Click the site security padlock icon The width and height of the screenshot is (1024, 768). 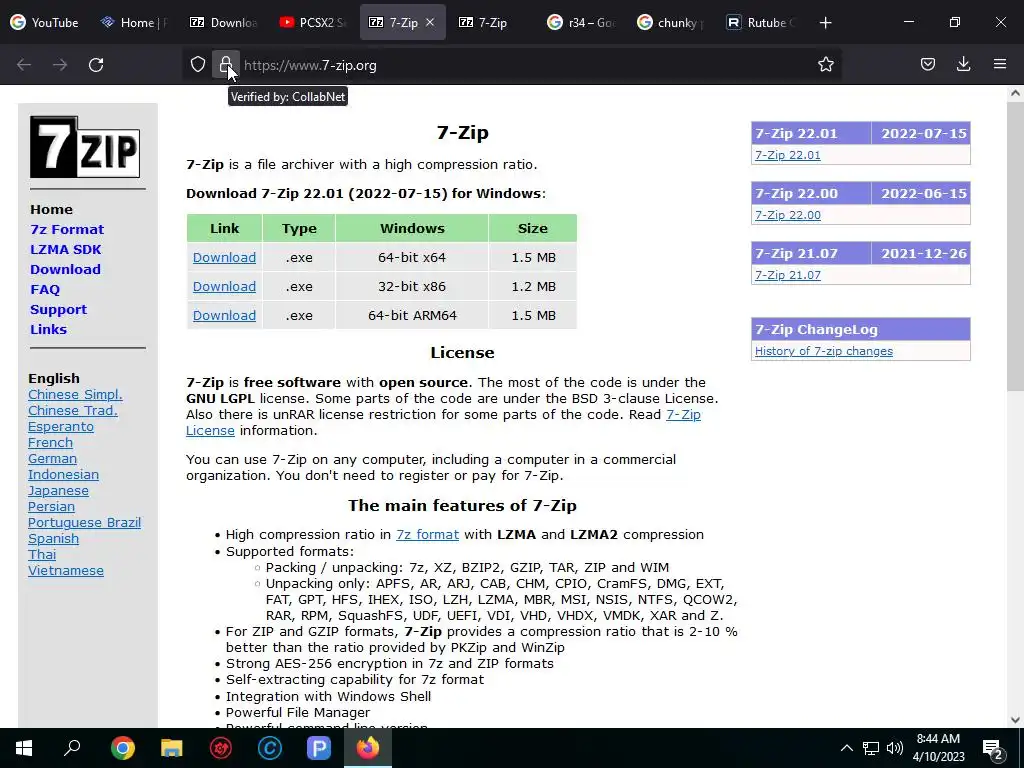point(225,64)
